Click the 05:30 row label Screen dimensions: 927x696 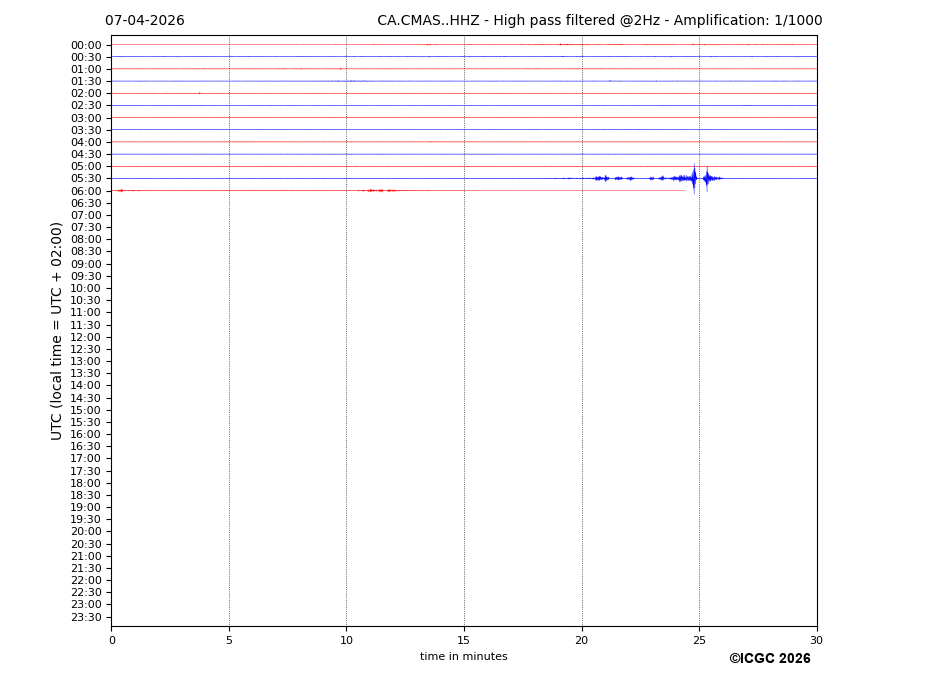86,179
